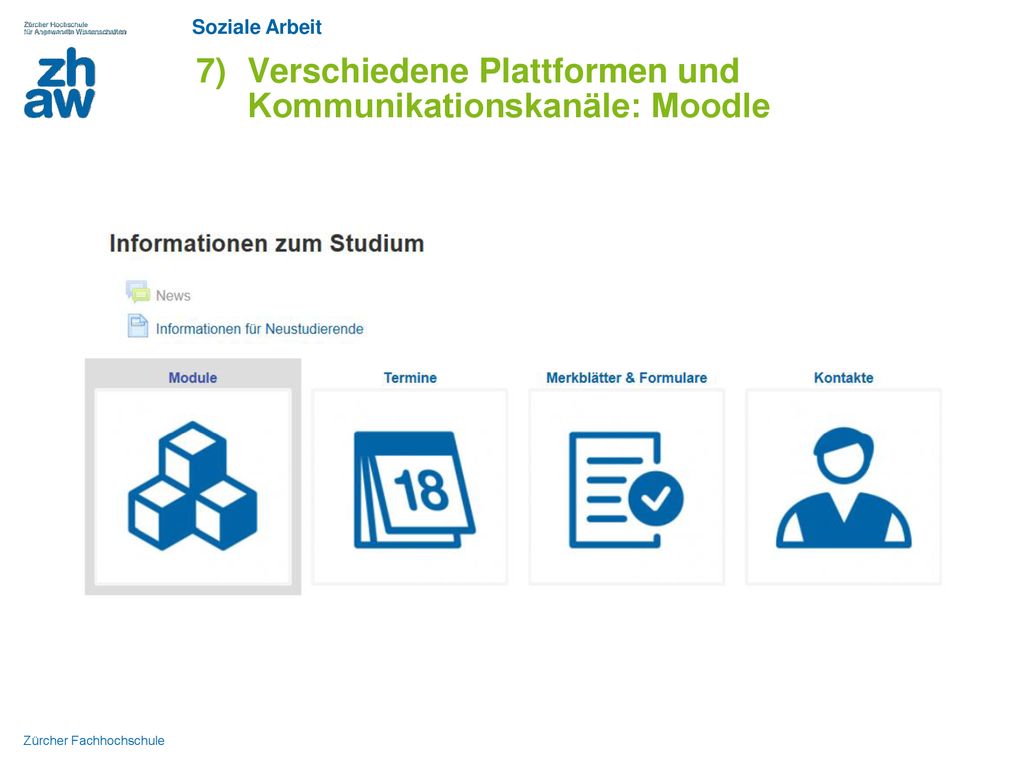Open Informationen für Neustudierende link

259,329
